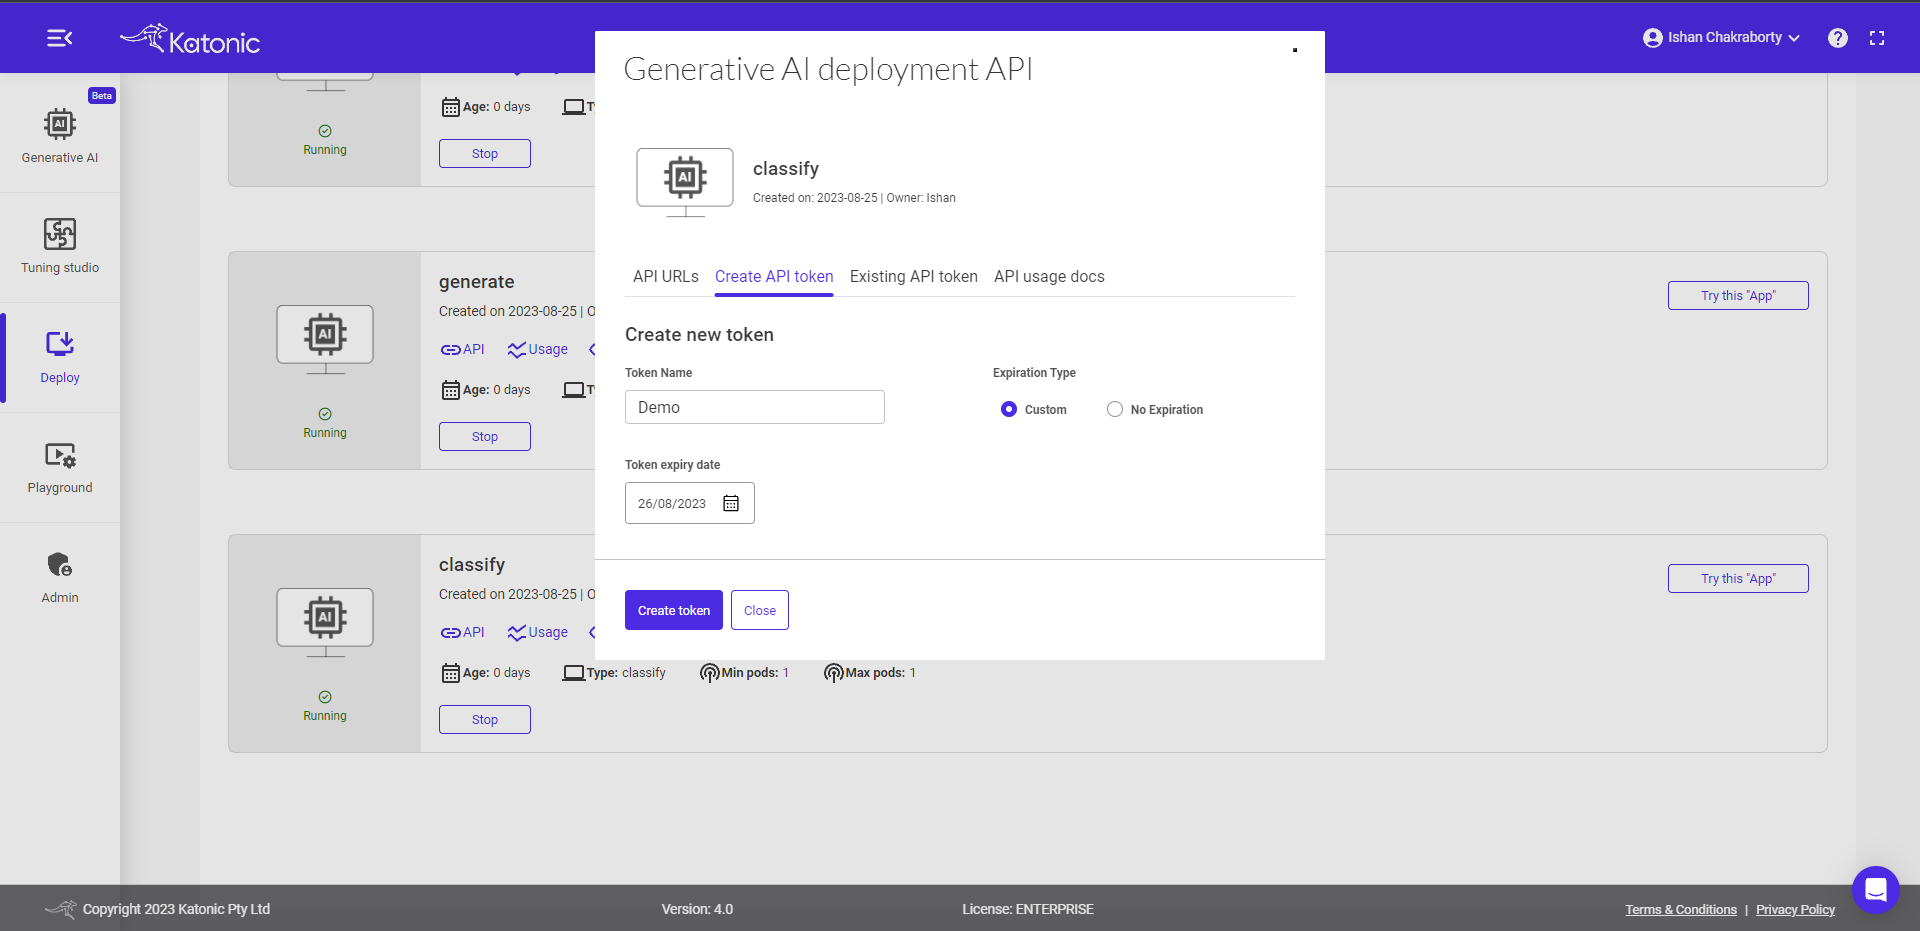Open API link for generate deployment
This screenshot has height=931, width=1920.
click(x=462, y=349)
